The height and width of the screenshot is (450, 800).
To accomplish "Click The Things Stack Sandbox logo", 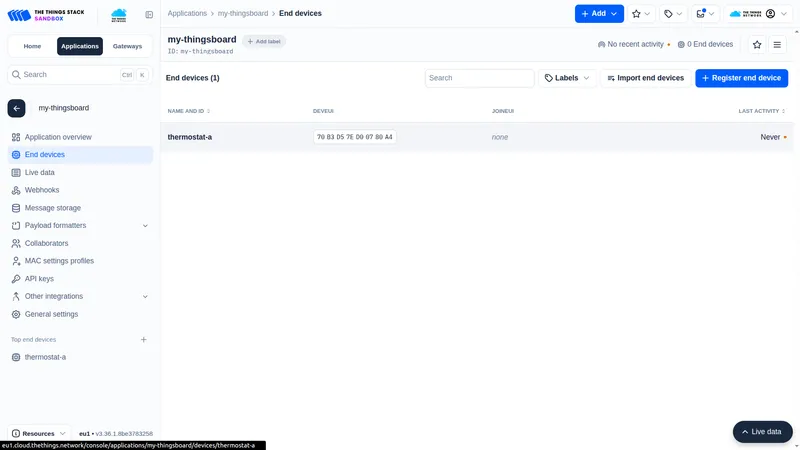I will tap(45, 15).
